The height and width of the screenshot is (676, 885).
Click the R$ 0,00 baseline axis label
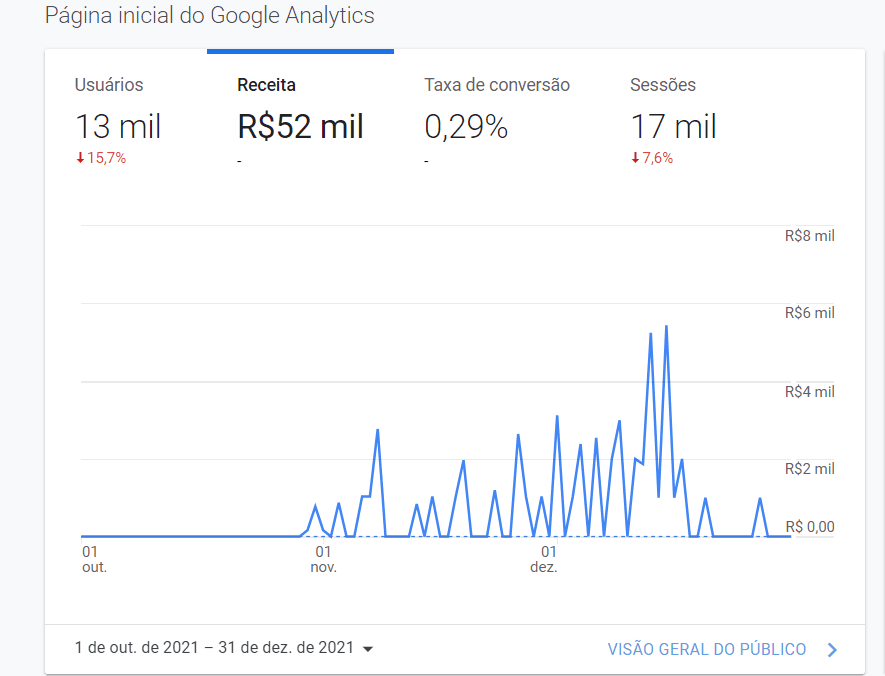pos(809,527)
